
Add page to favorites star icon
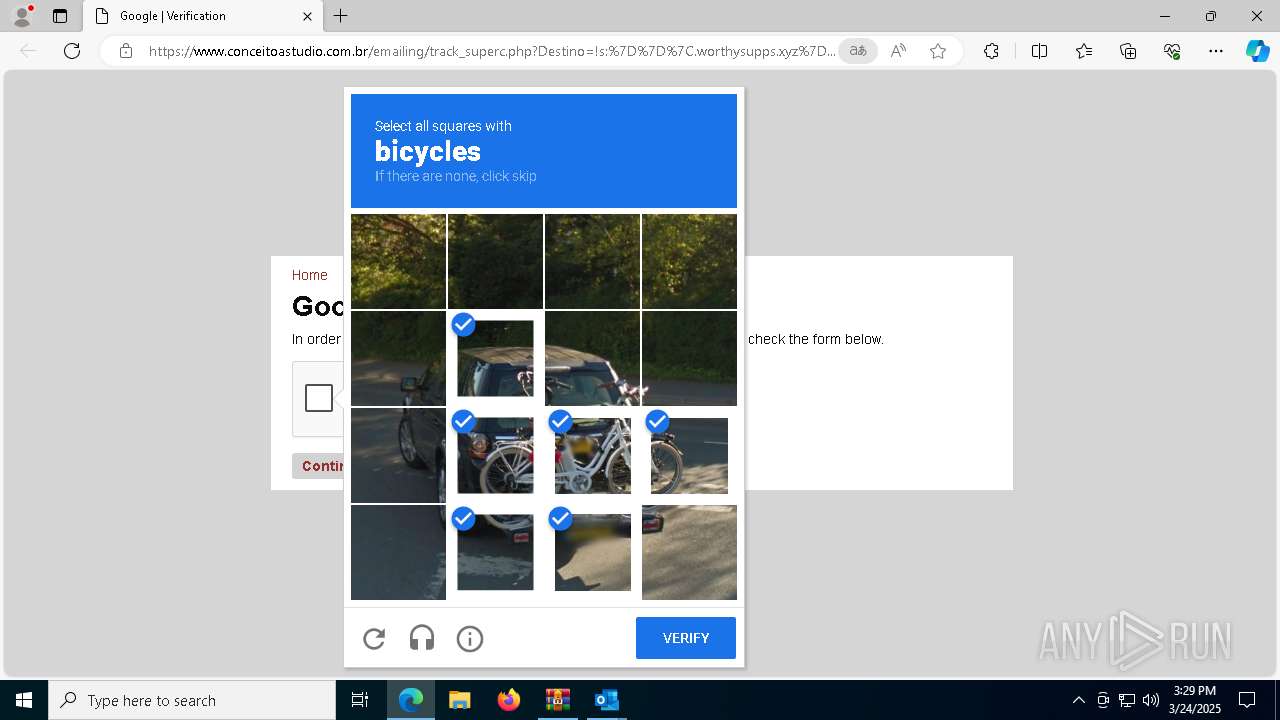pyautogui.click(x=938, y=51)
